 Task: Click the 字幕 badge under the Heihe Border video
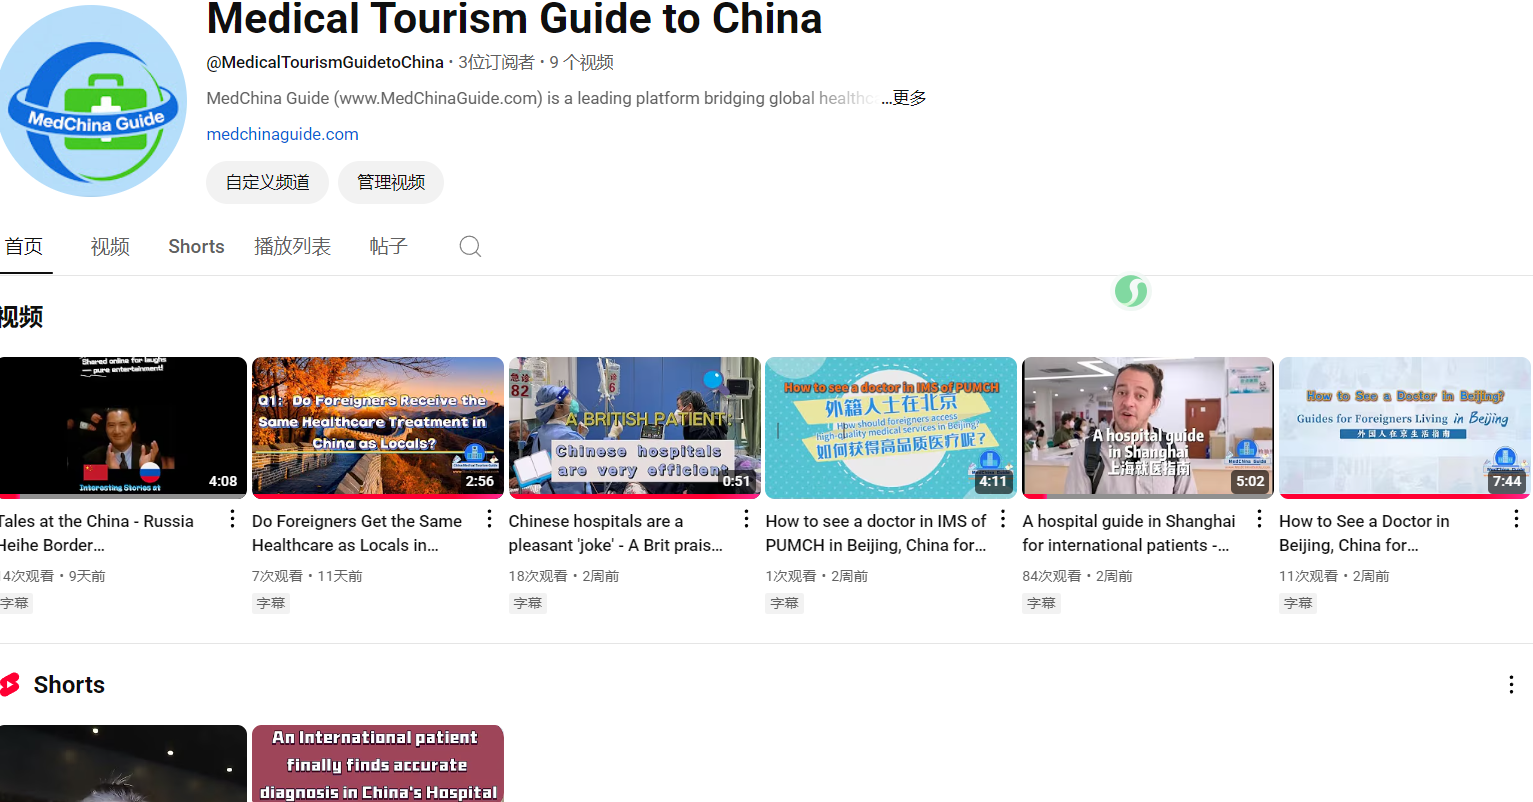[15, 602]
